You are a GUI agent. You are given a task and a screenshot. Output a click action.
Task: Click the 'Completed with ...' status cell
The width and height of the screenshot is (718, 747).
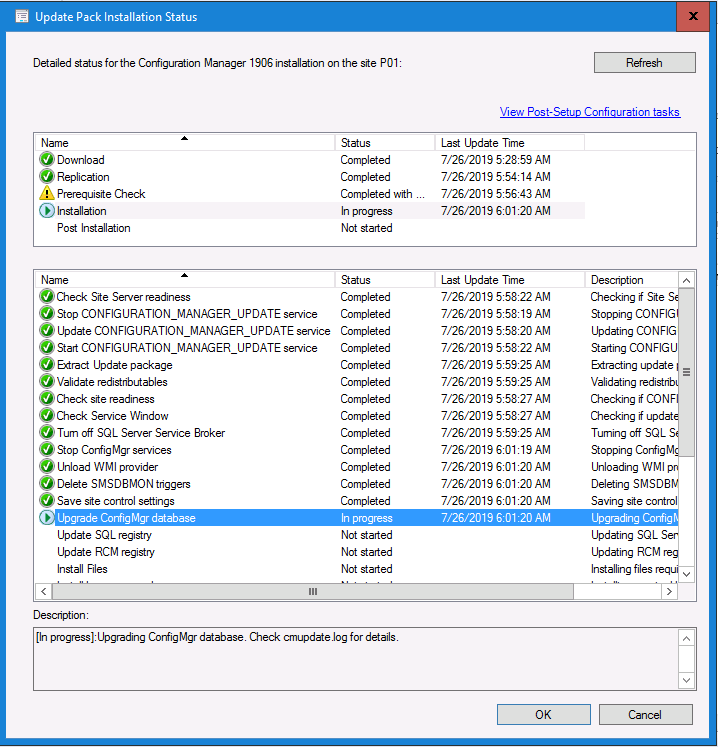[x=382, y=194]
